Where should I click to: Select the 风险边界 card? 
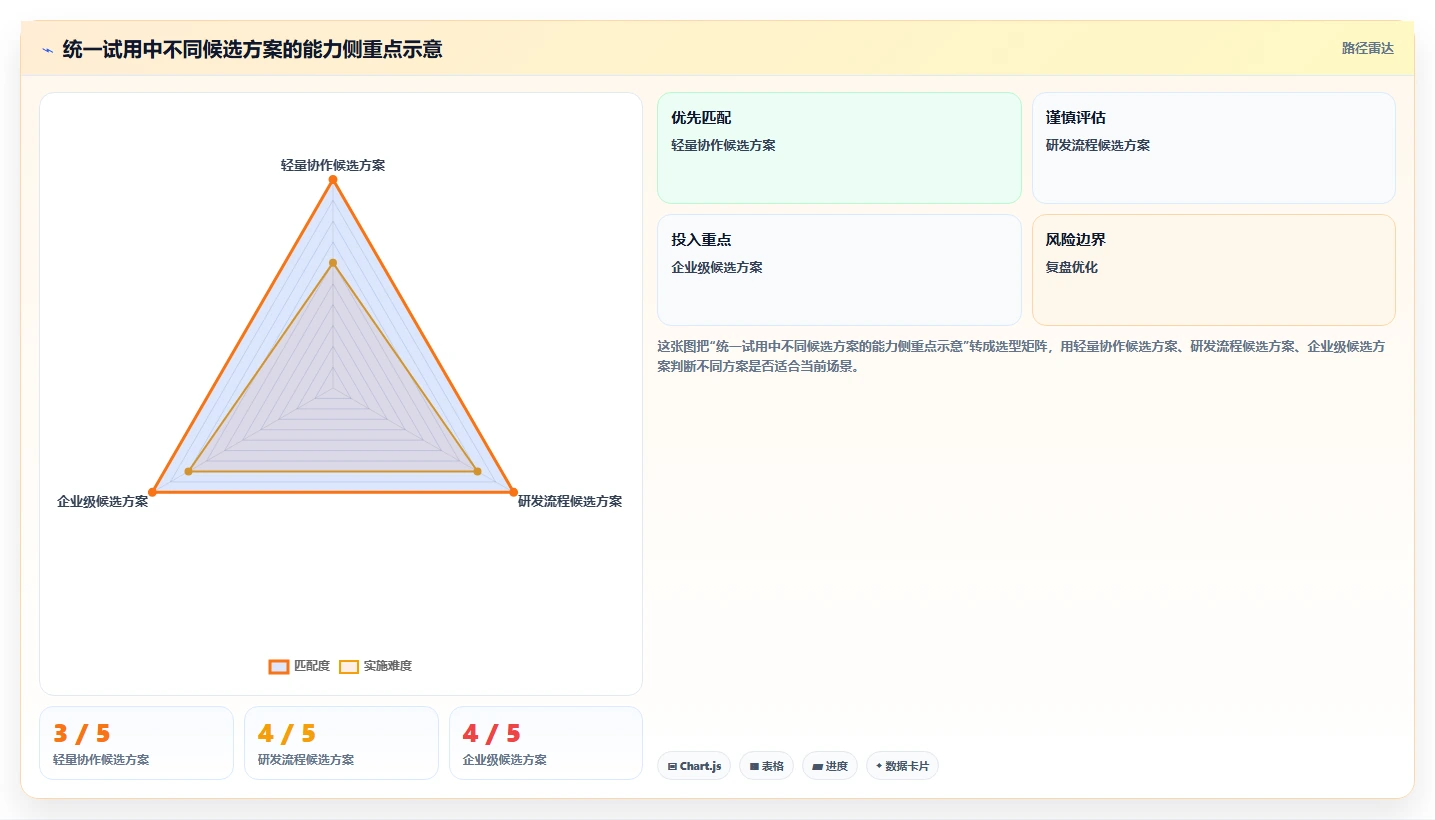[1214, 270]
